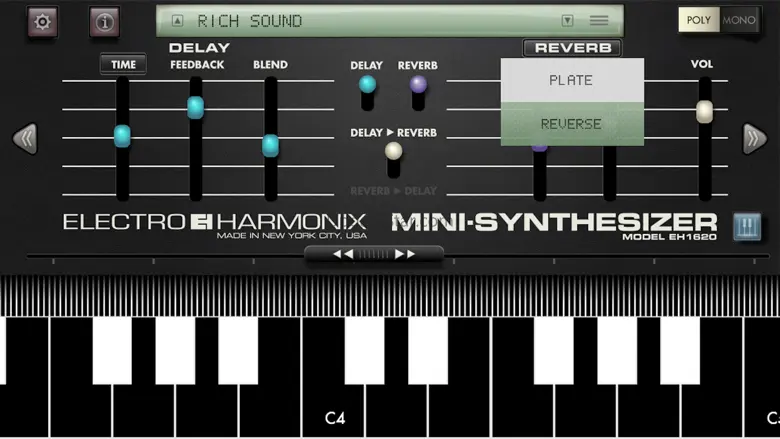
Task: Open the info icon button
Action: pyautogui.click(x=104, y=22)
